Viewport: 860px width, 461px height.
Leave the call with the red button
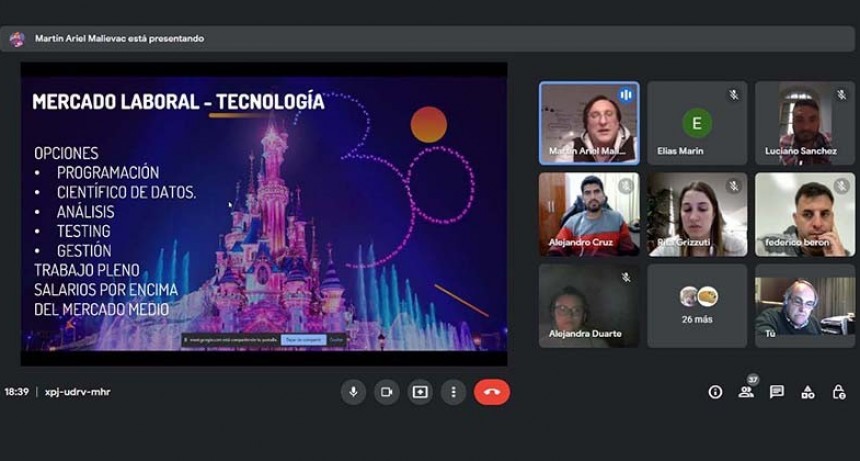492,392
